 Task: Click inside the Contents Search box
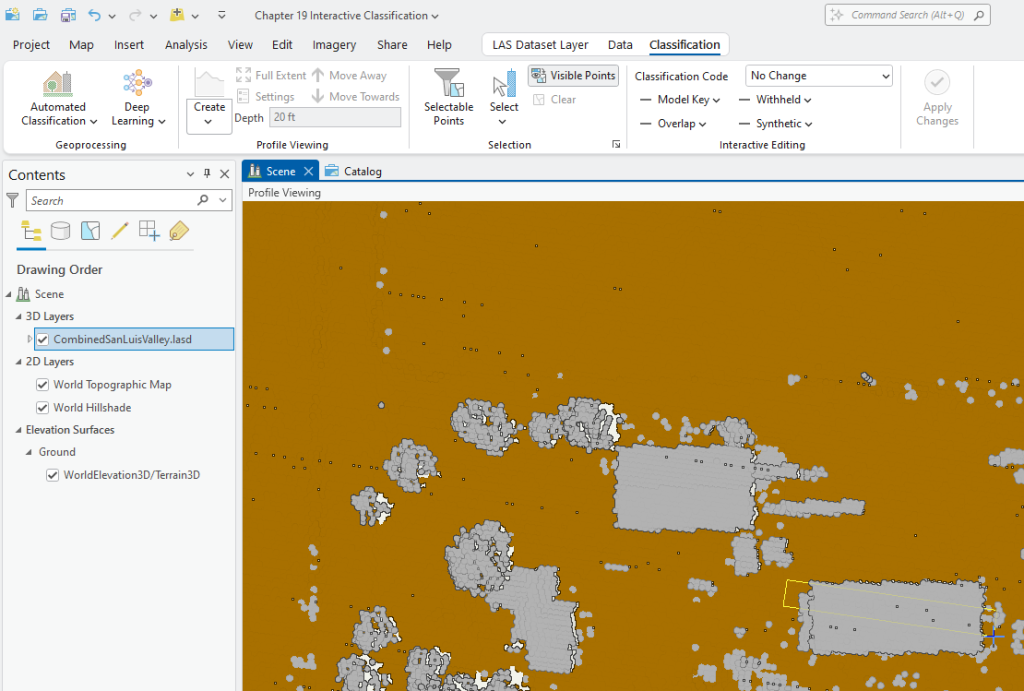110,200
